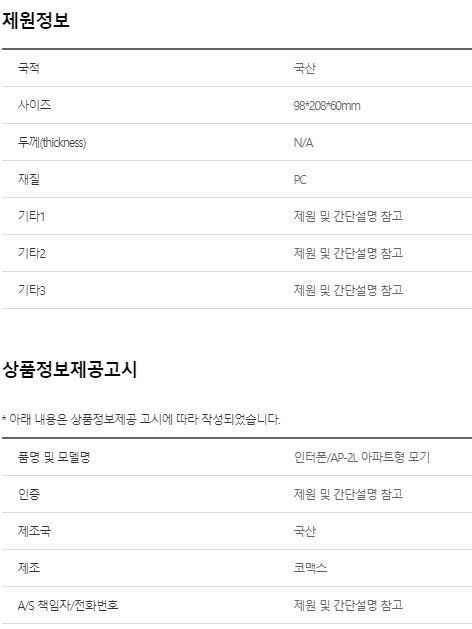Select the 기타3 row label

[32, 290]
